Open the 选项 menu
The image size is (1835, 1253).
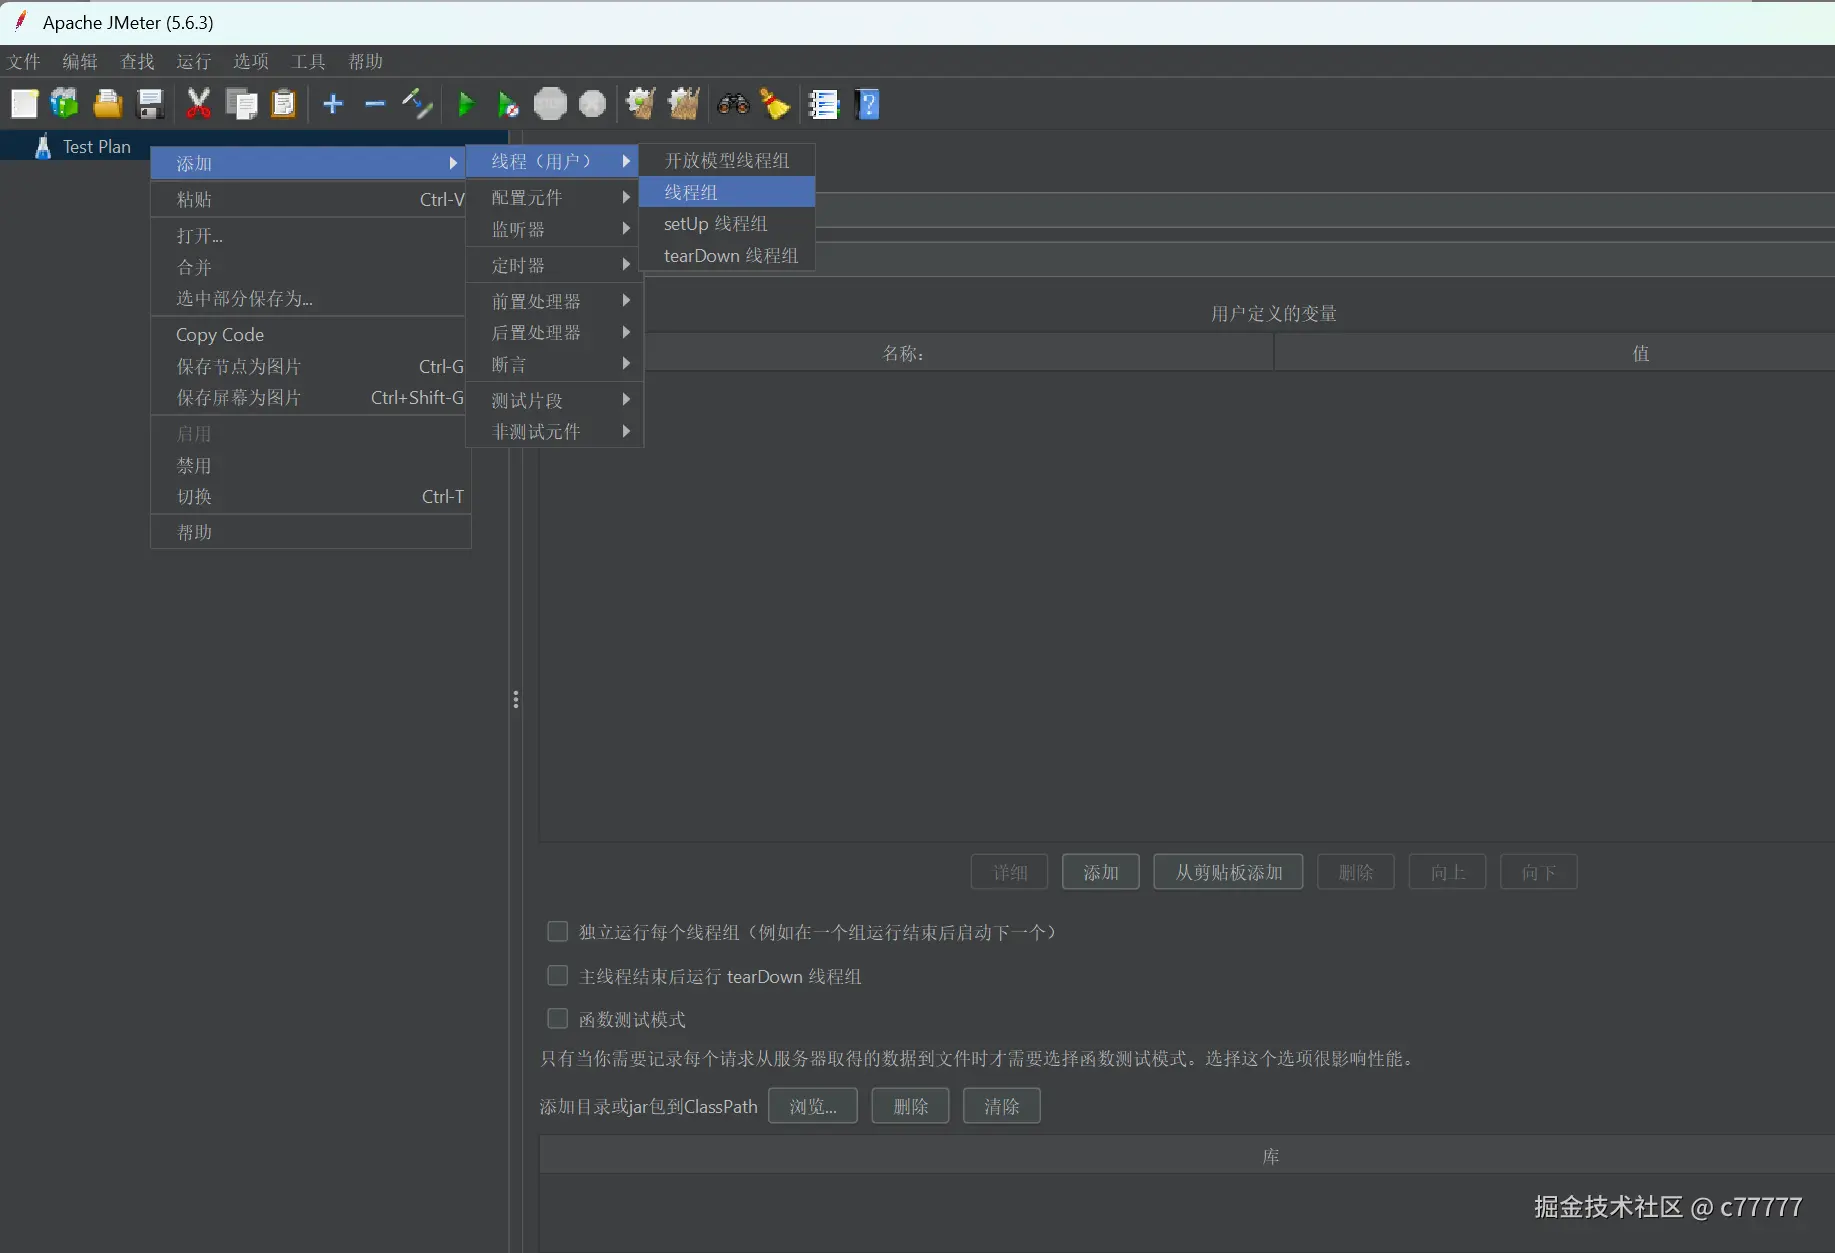251,62
